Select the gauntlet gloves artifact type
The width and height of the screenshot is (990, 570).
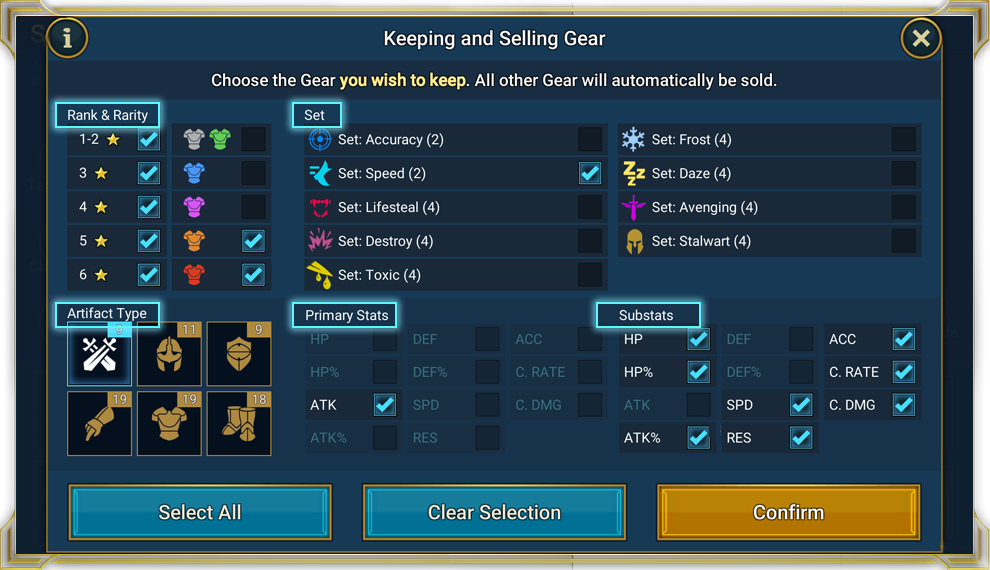click(99, 424)
